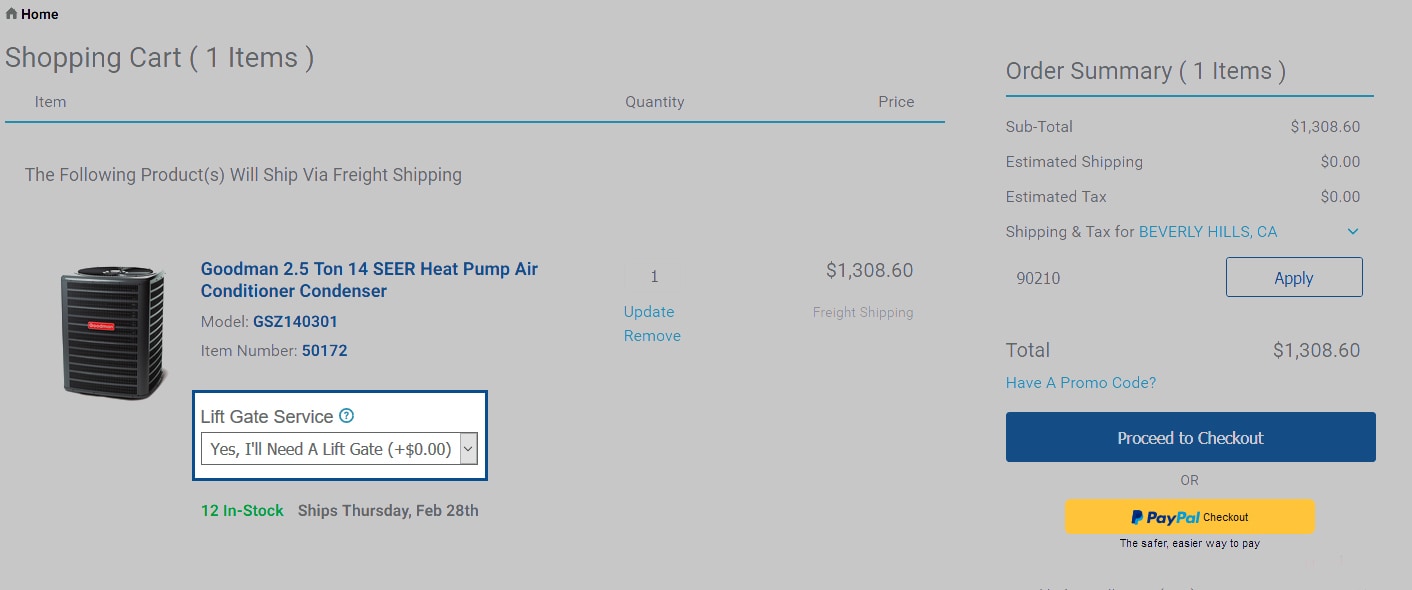
Task: Open the Lift Gate Service dropdown
Action: tap(339, 449)
